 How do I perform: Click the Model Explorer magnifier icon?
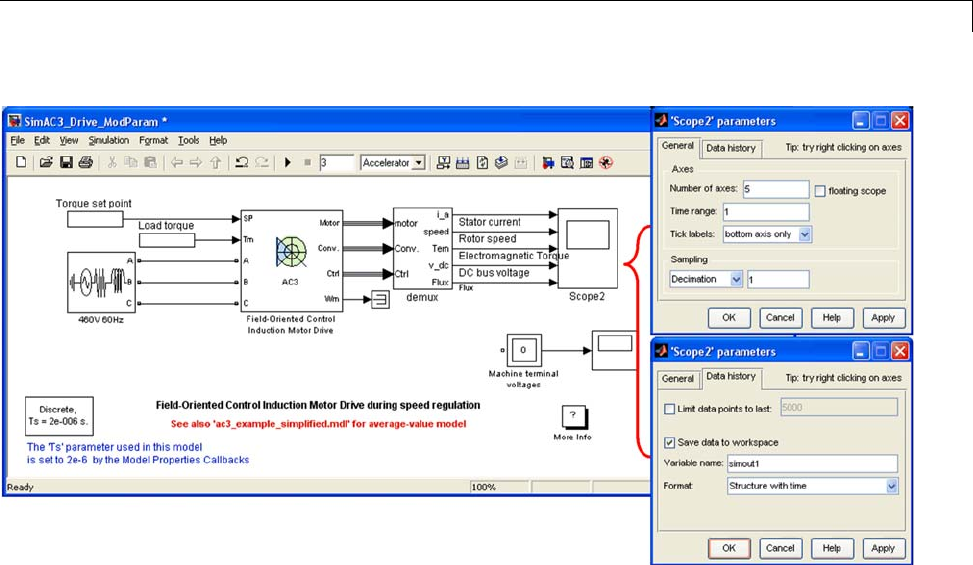tap(567, 162)
